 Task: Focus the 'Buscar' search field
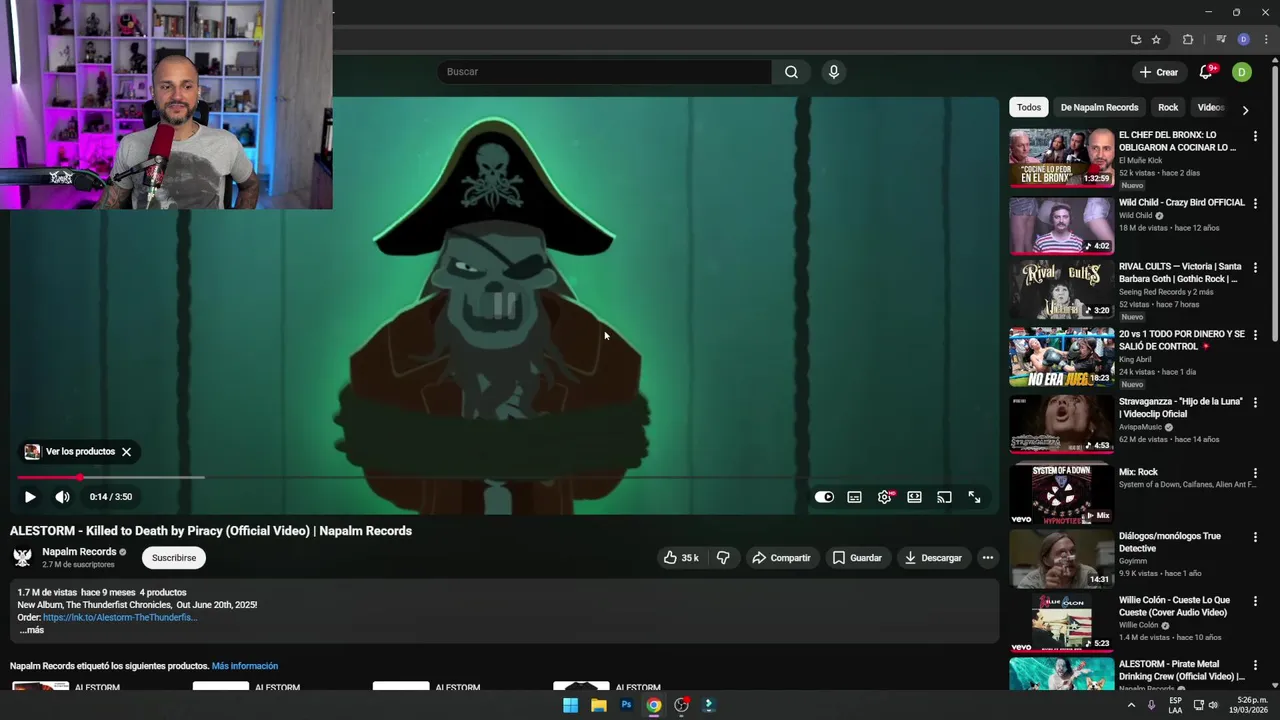pos(604,72)
